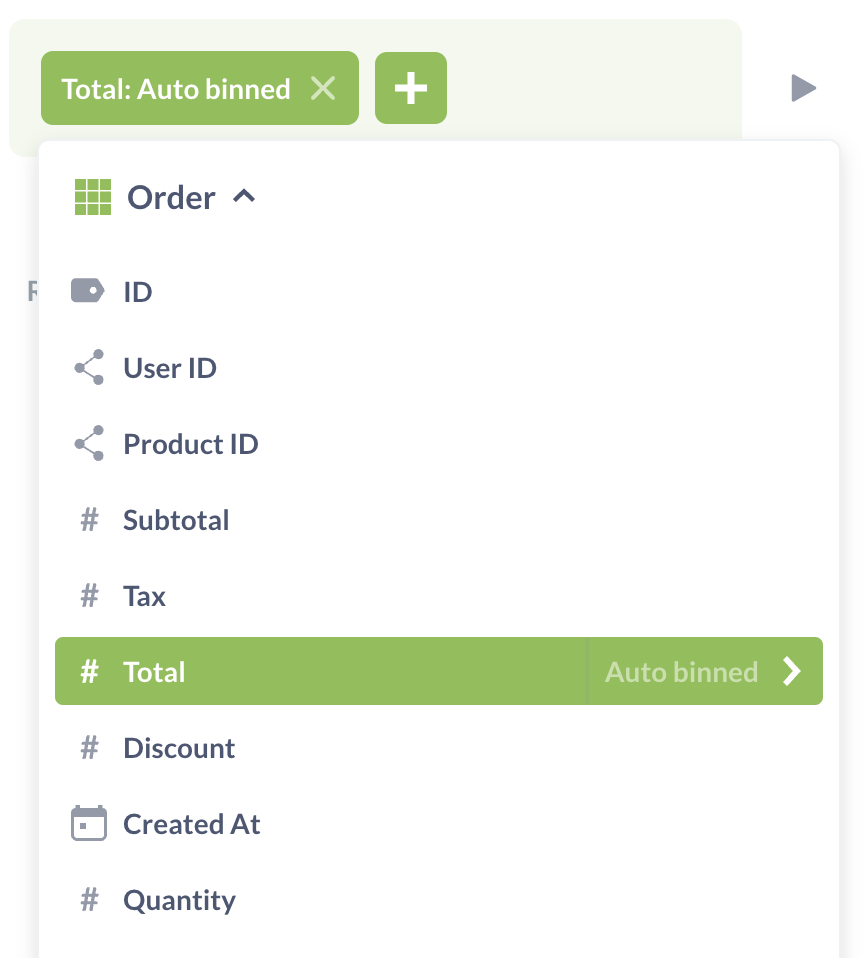Click the hash icon beside Subtotal

tap(90, 520)
